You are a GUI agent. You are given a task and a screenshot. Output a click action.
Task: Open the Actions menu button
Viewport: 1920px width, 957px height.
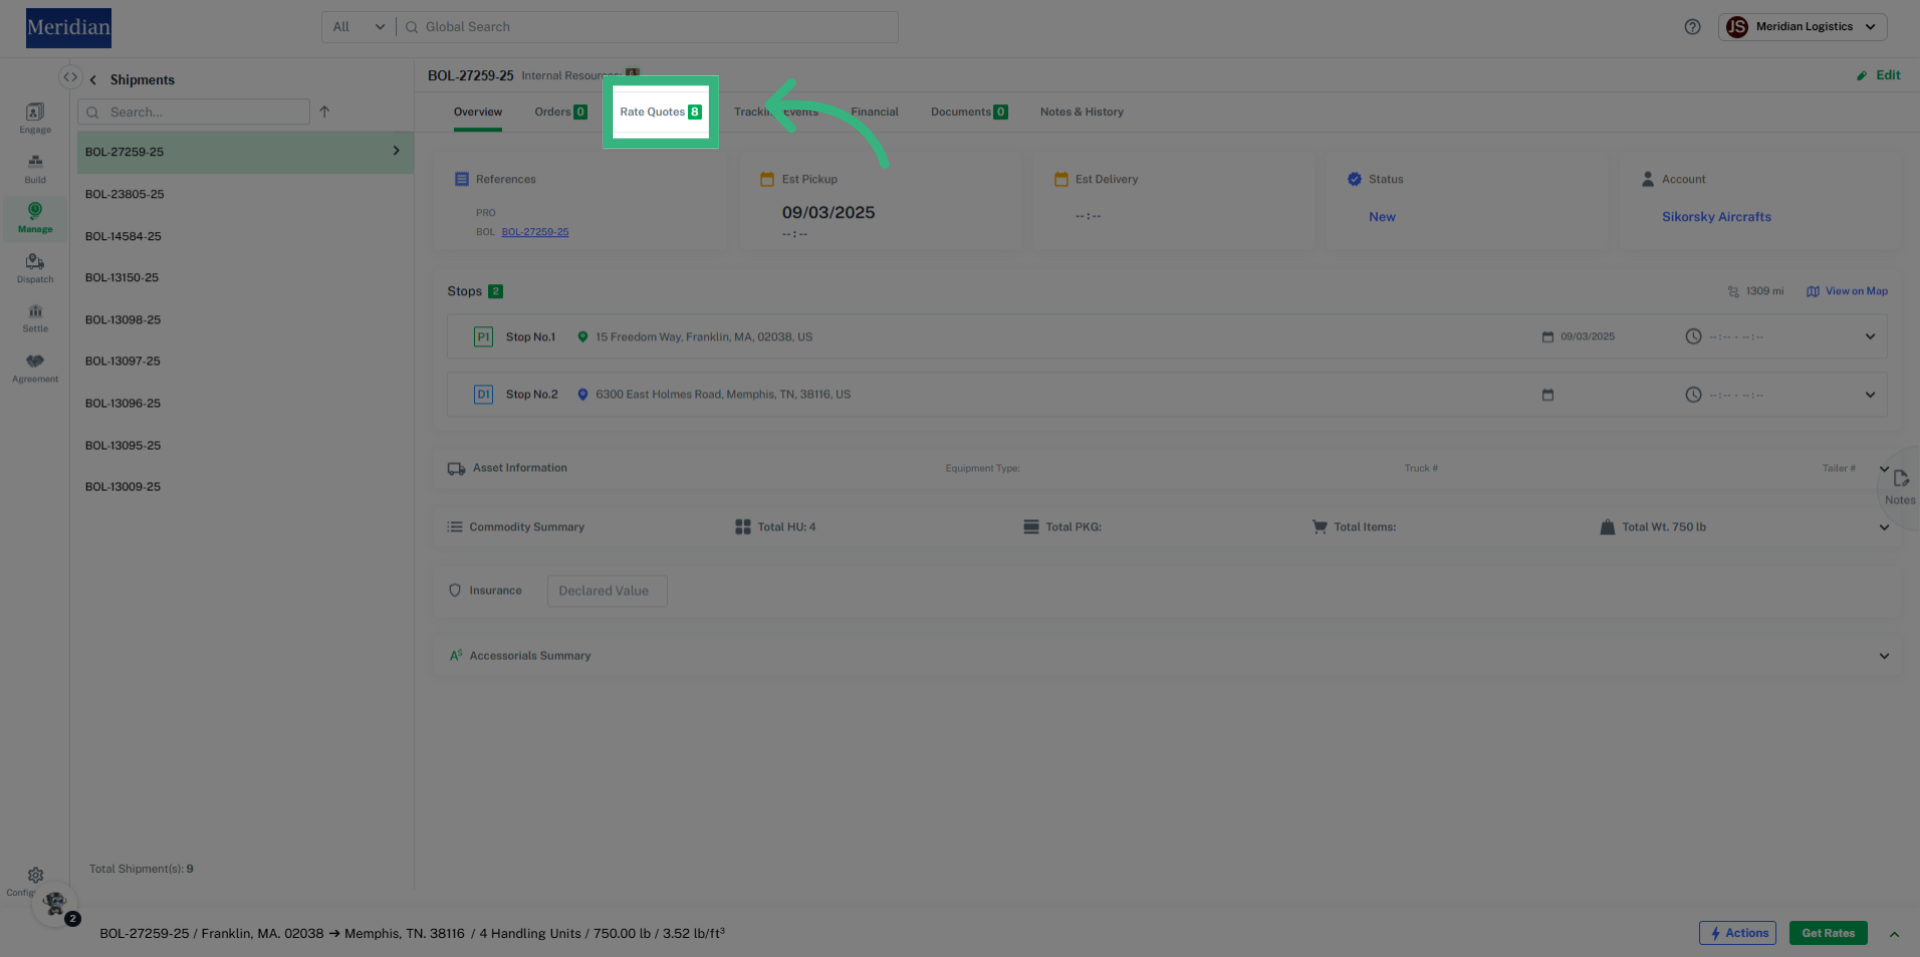tap(1738, 934)
